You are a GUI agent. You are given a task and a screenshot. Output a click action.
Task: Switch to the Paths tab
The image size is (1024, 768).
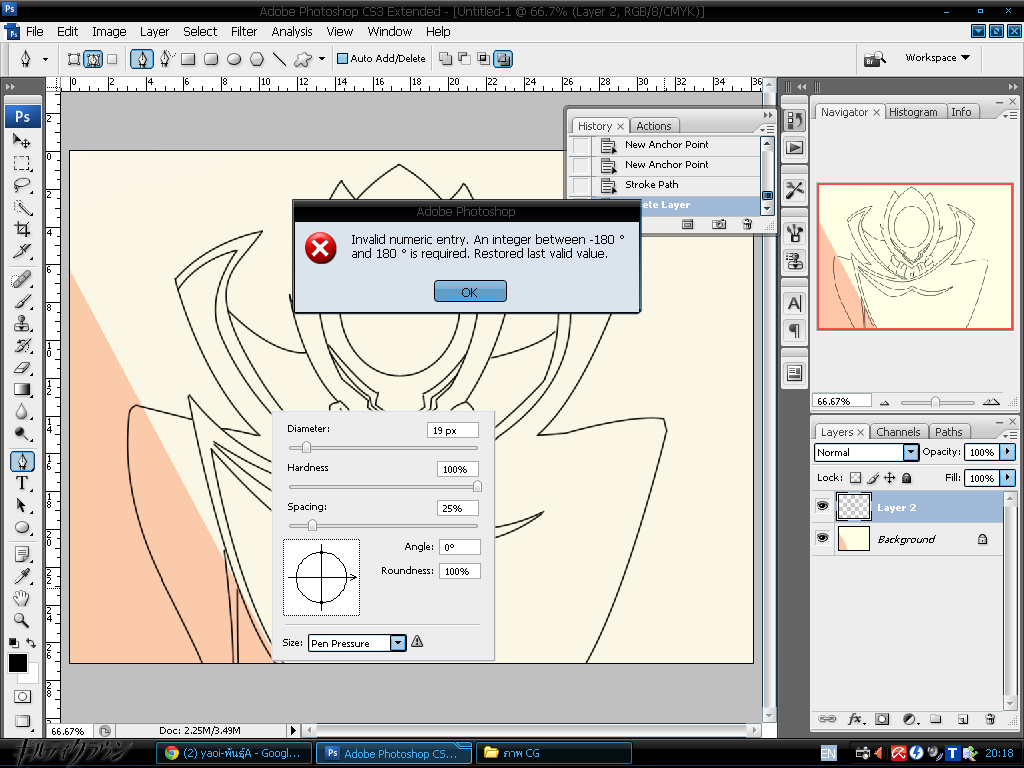[x=948, y=432]
